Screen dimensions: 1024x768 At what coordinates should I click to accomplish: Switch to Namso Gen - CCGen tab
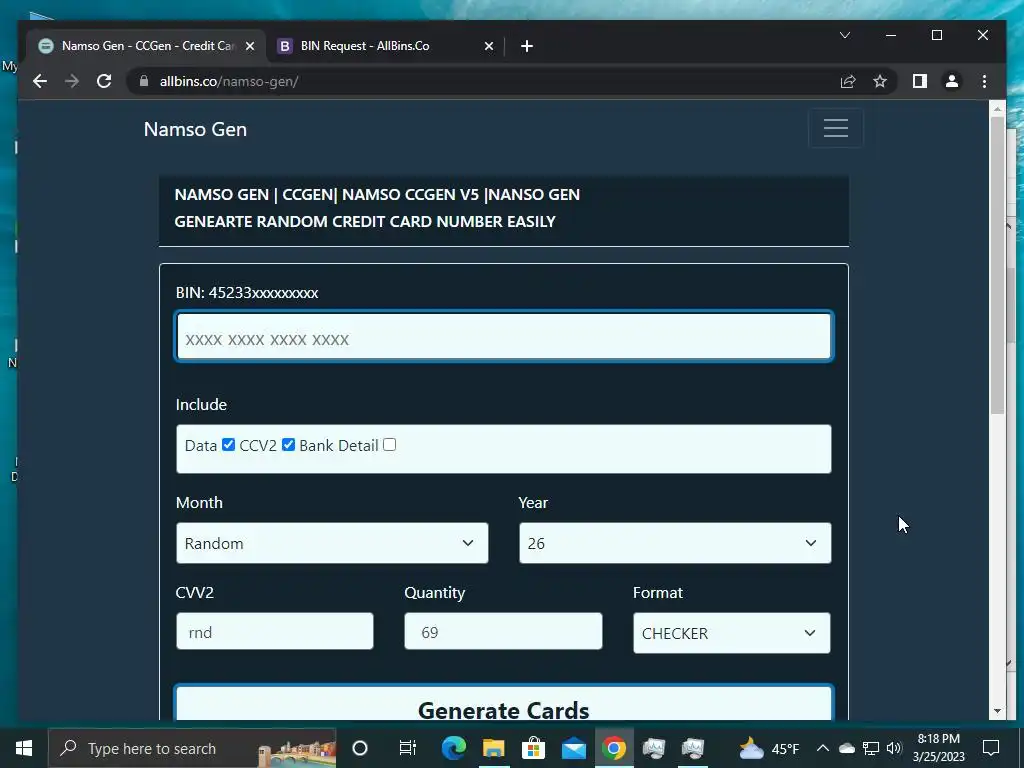pyautogui.click(x=147, y=46)
